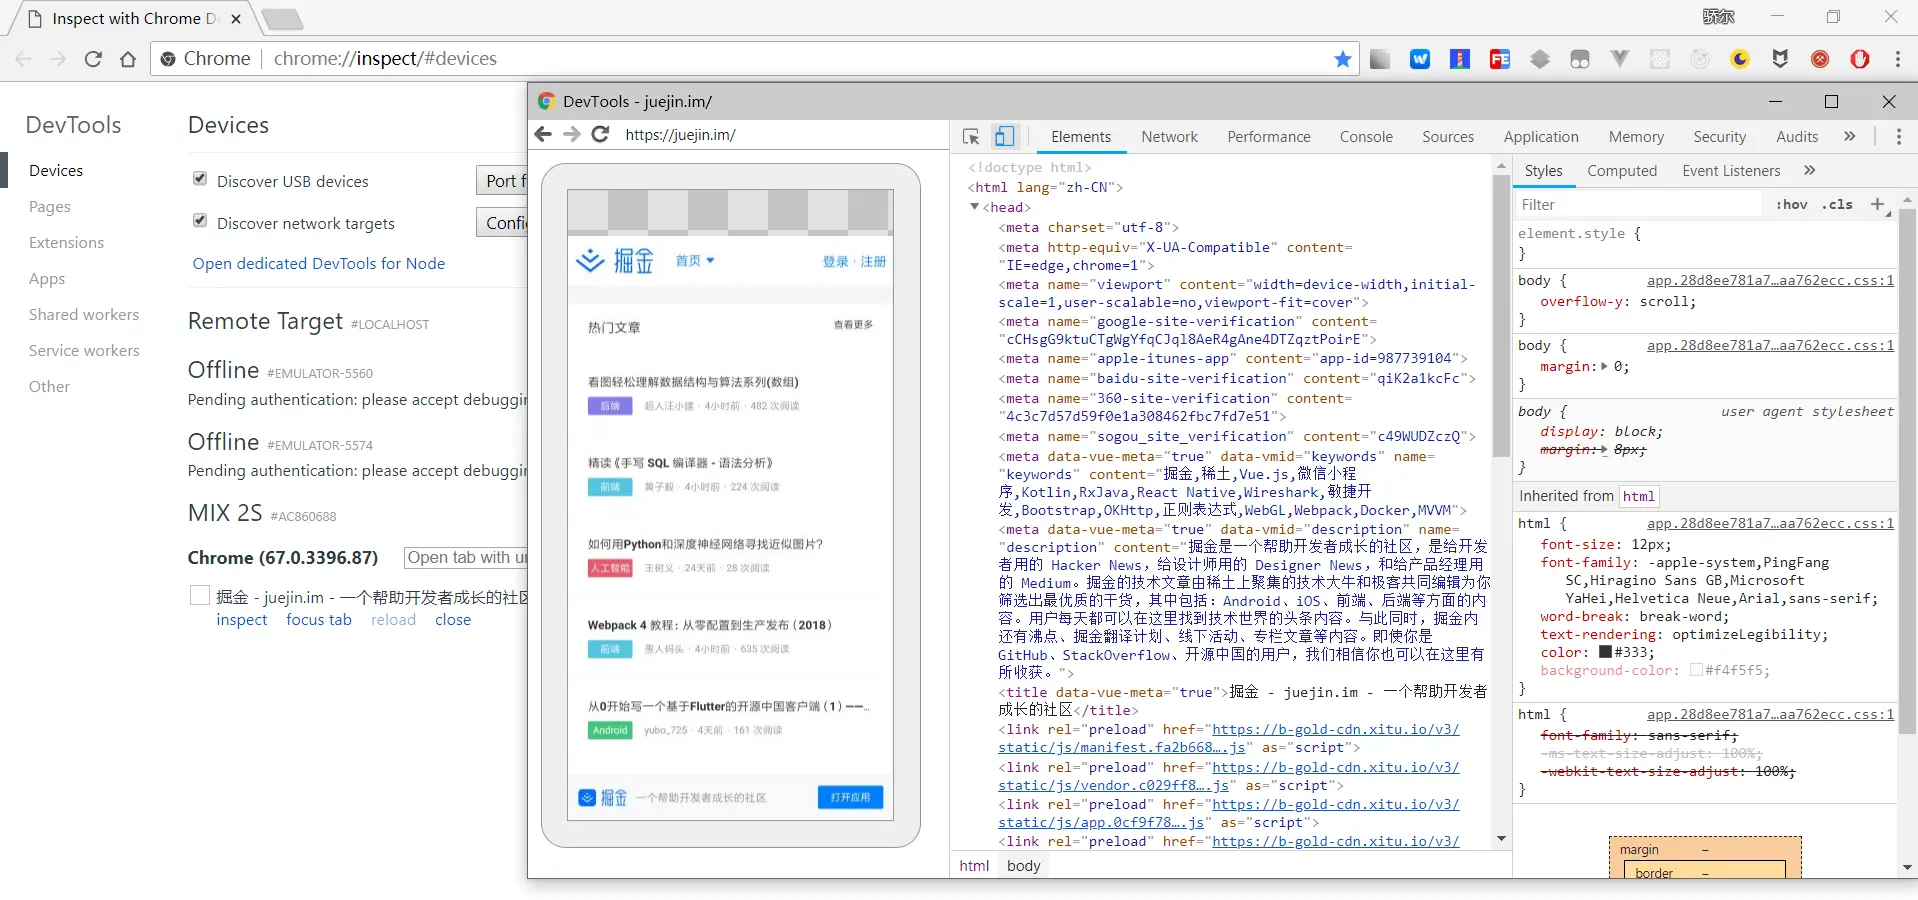The height and width of the screenshot is (900, 1918).
Task: Click the 打开应用 button in the preview
Action: click(850, 797)
